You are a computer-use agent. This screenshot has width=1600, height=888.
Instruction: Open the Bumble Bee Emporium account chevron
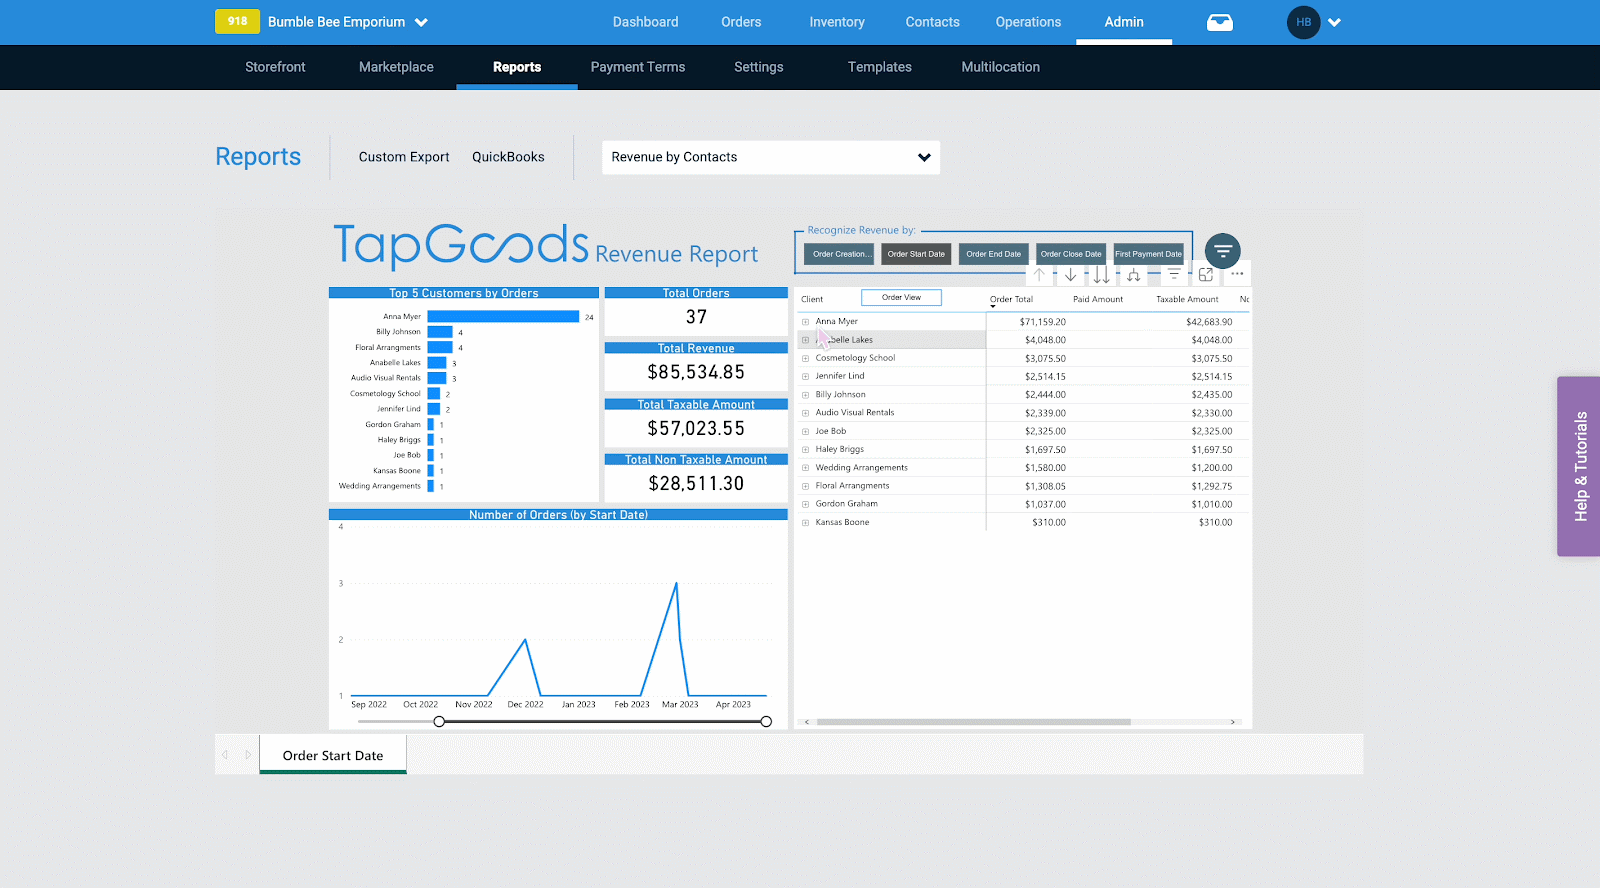tap(421, 22)
